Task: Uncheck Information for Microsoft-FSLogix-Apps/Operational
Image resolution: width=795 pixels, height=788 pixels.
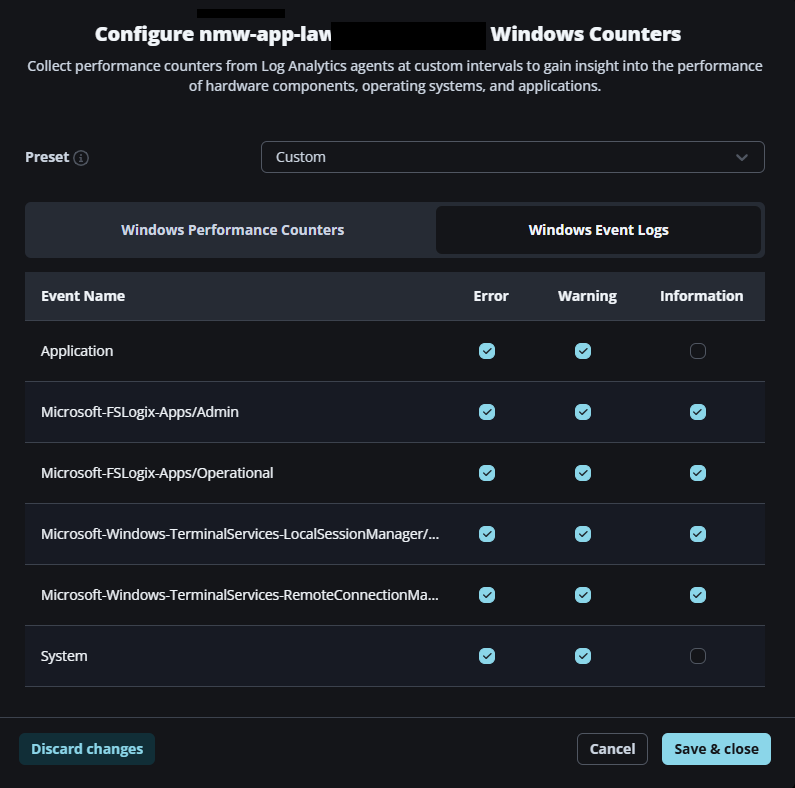Action: click(698, 473)
